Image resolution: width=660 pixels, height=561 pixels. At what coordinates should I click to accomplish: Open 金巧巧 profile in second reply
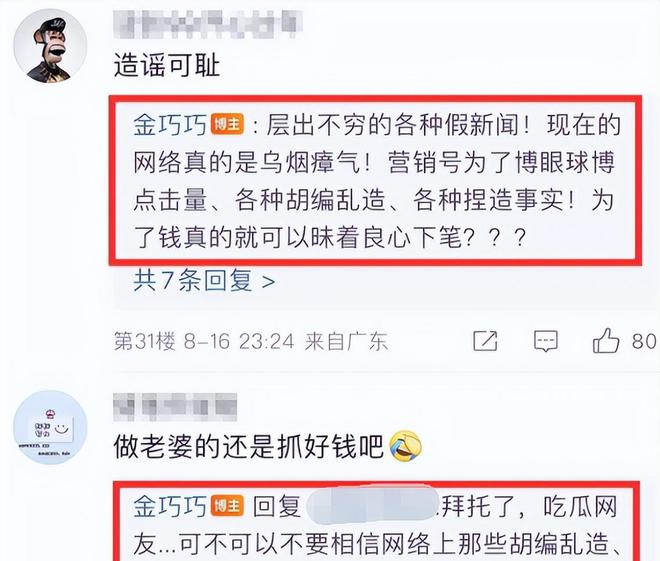click(170, 506)
